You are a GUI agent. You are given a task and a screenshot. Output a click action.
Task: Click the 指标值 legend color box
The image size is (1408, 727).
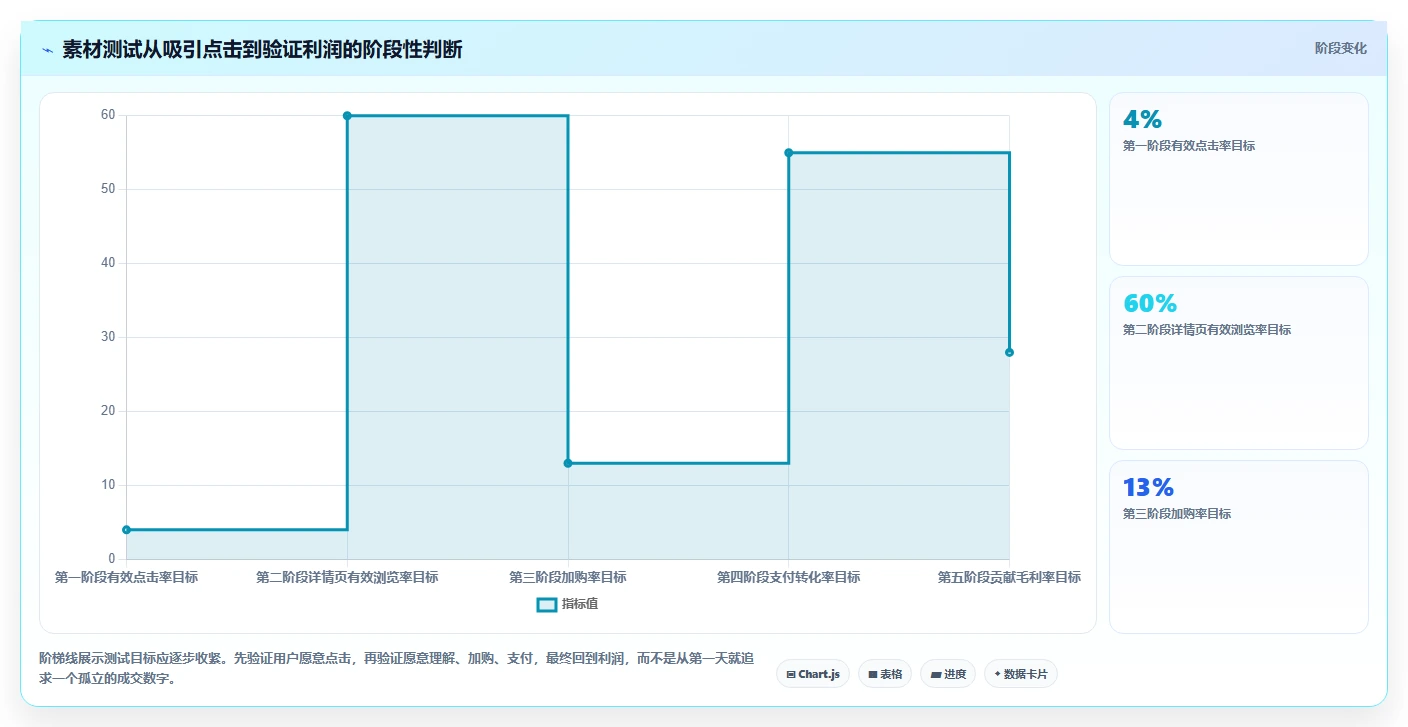point(546,604)
